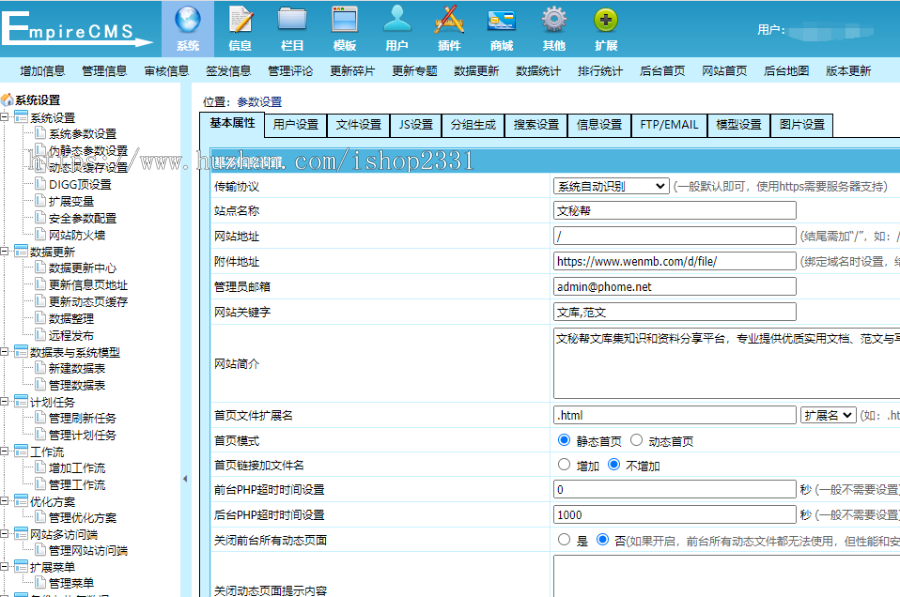Open 后台首页 link
Viewport: 900px width, 597px height.
tap(662, 71)
